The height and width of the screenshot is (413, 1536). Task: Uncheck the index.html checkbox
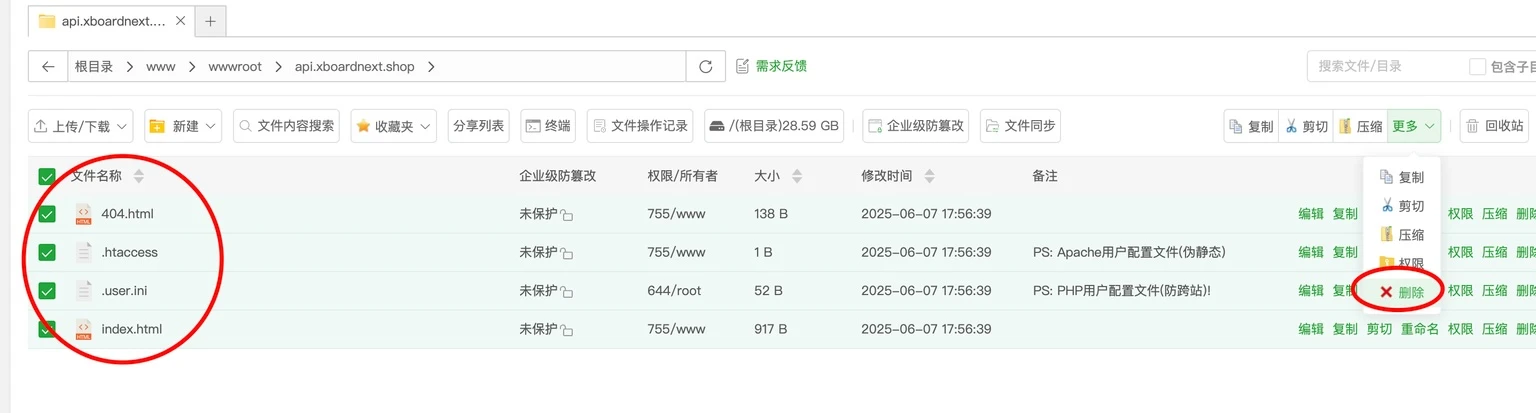(47, 329)
